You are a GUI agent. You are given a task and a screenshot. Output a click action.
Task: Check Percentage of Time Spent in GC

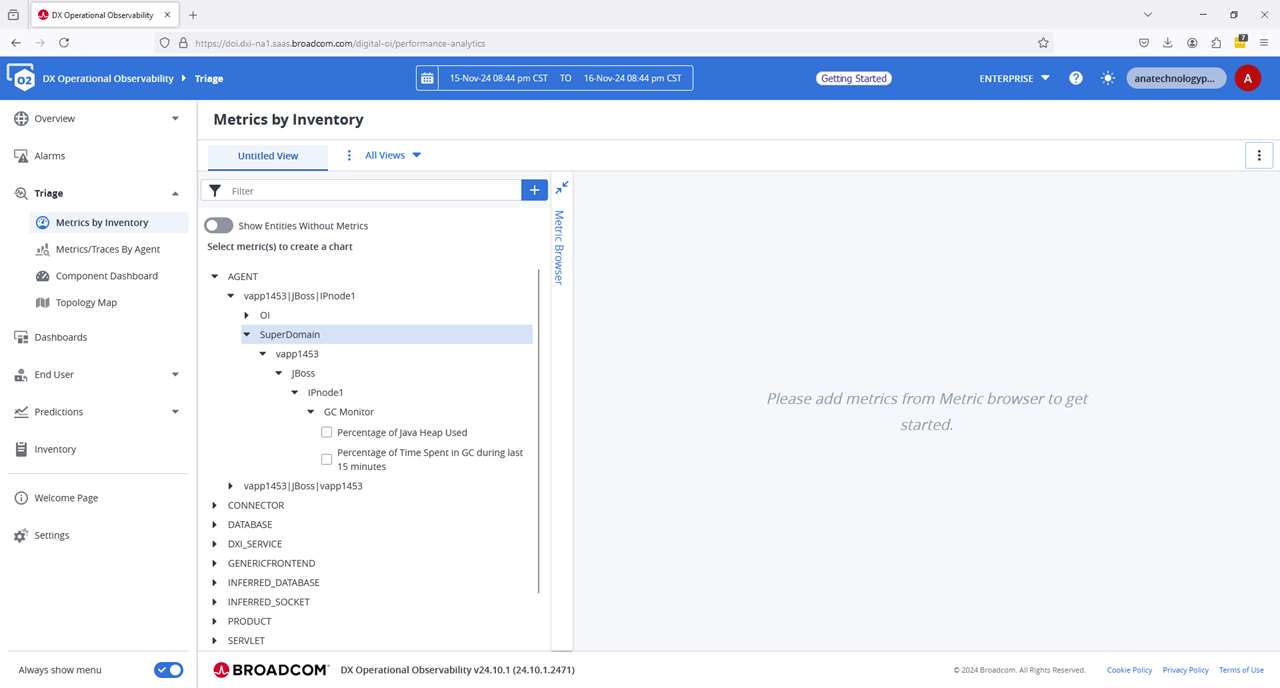click(327, 459)
